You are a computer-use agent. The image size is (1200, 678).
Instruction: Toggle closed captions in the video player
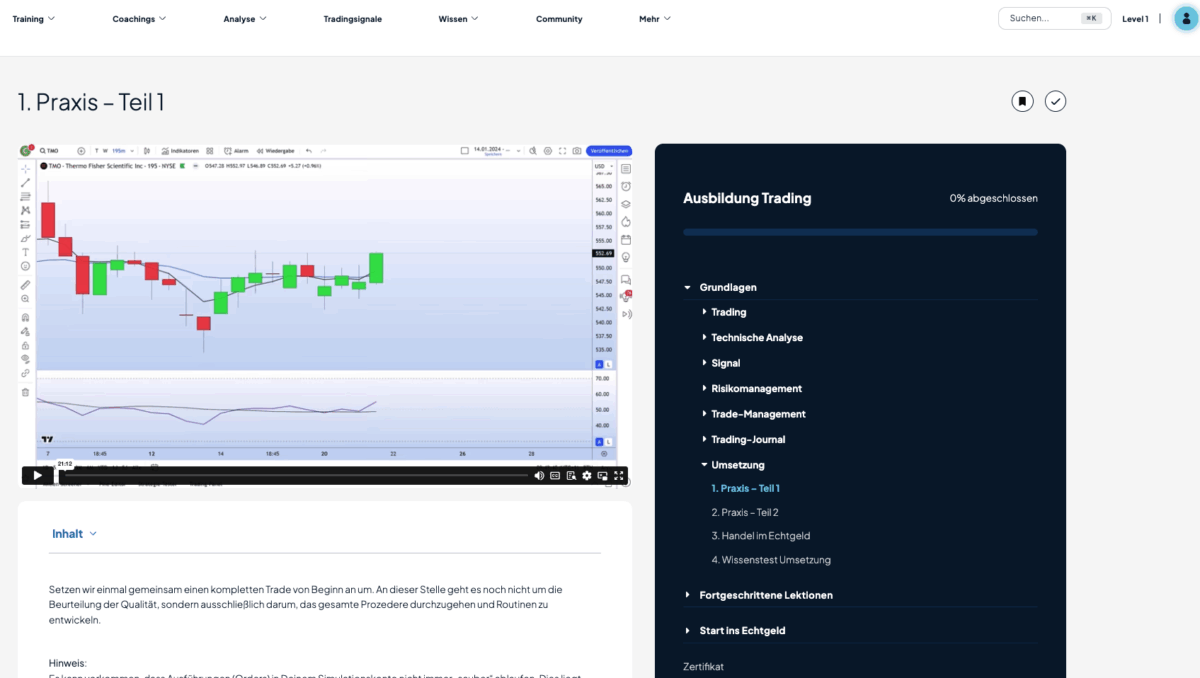(555, 476)
